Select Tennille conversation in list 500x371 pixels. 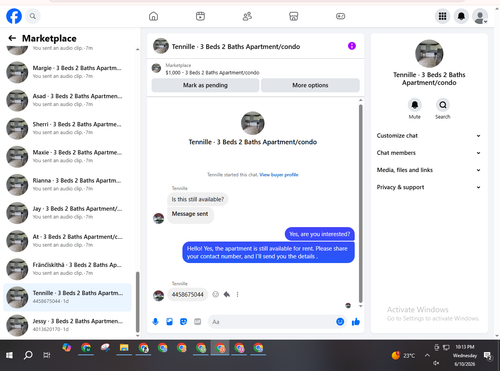(67, 297)
